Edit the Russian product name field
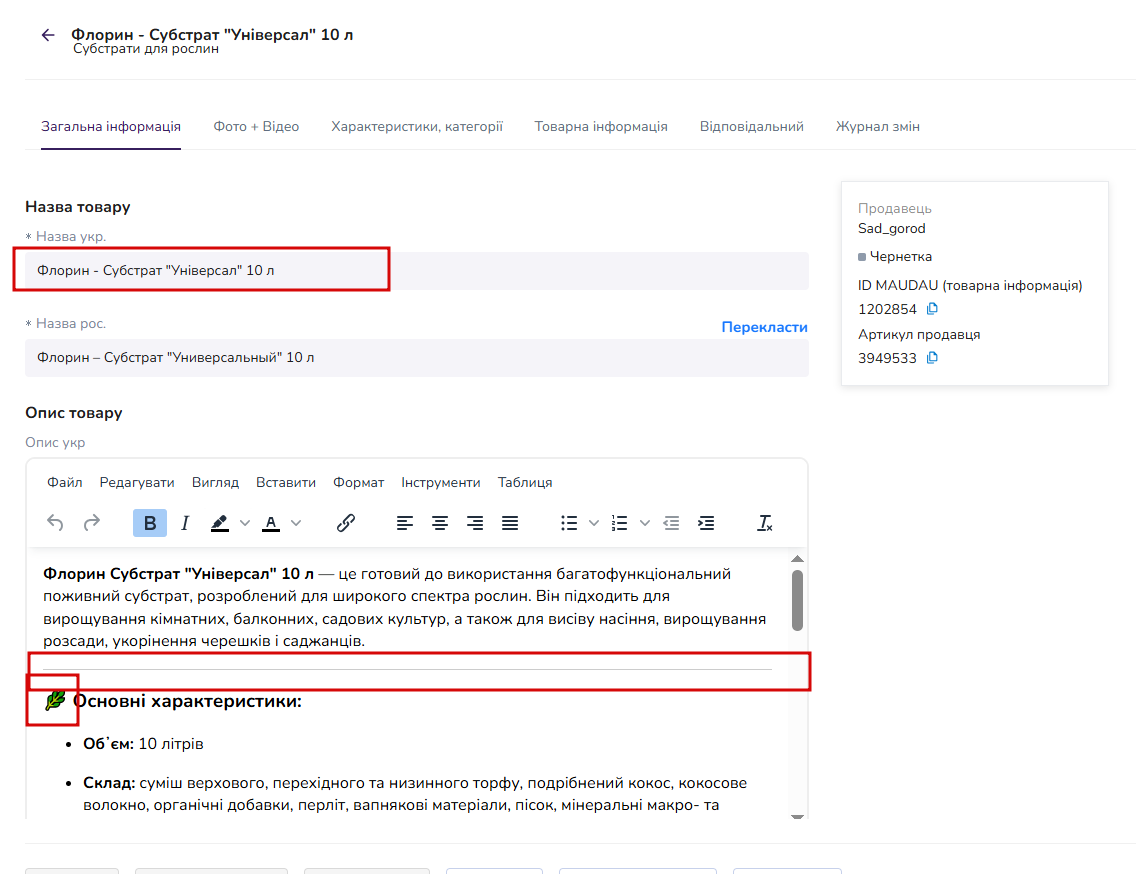The image size is (1136, 874). coord(417,358)
